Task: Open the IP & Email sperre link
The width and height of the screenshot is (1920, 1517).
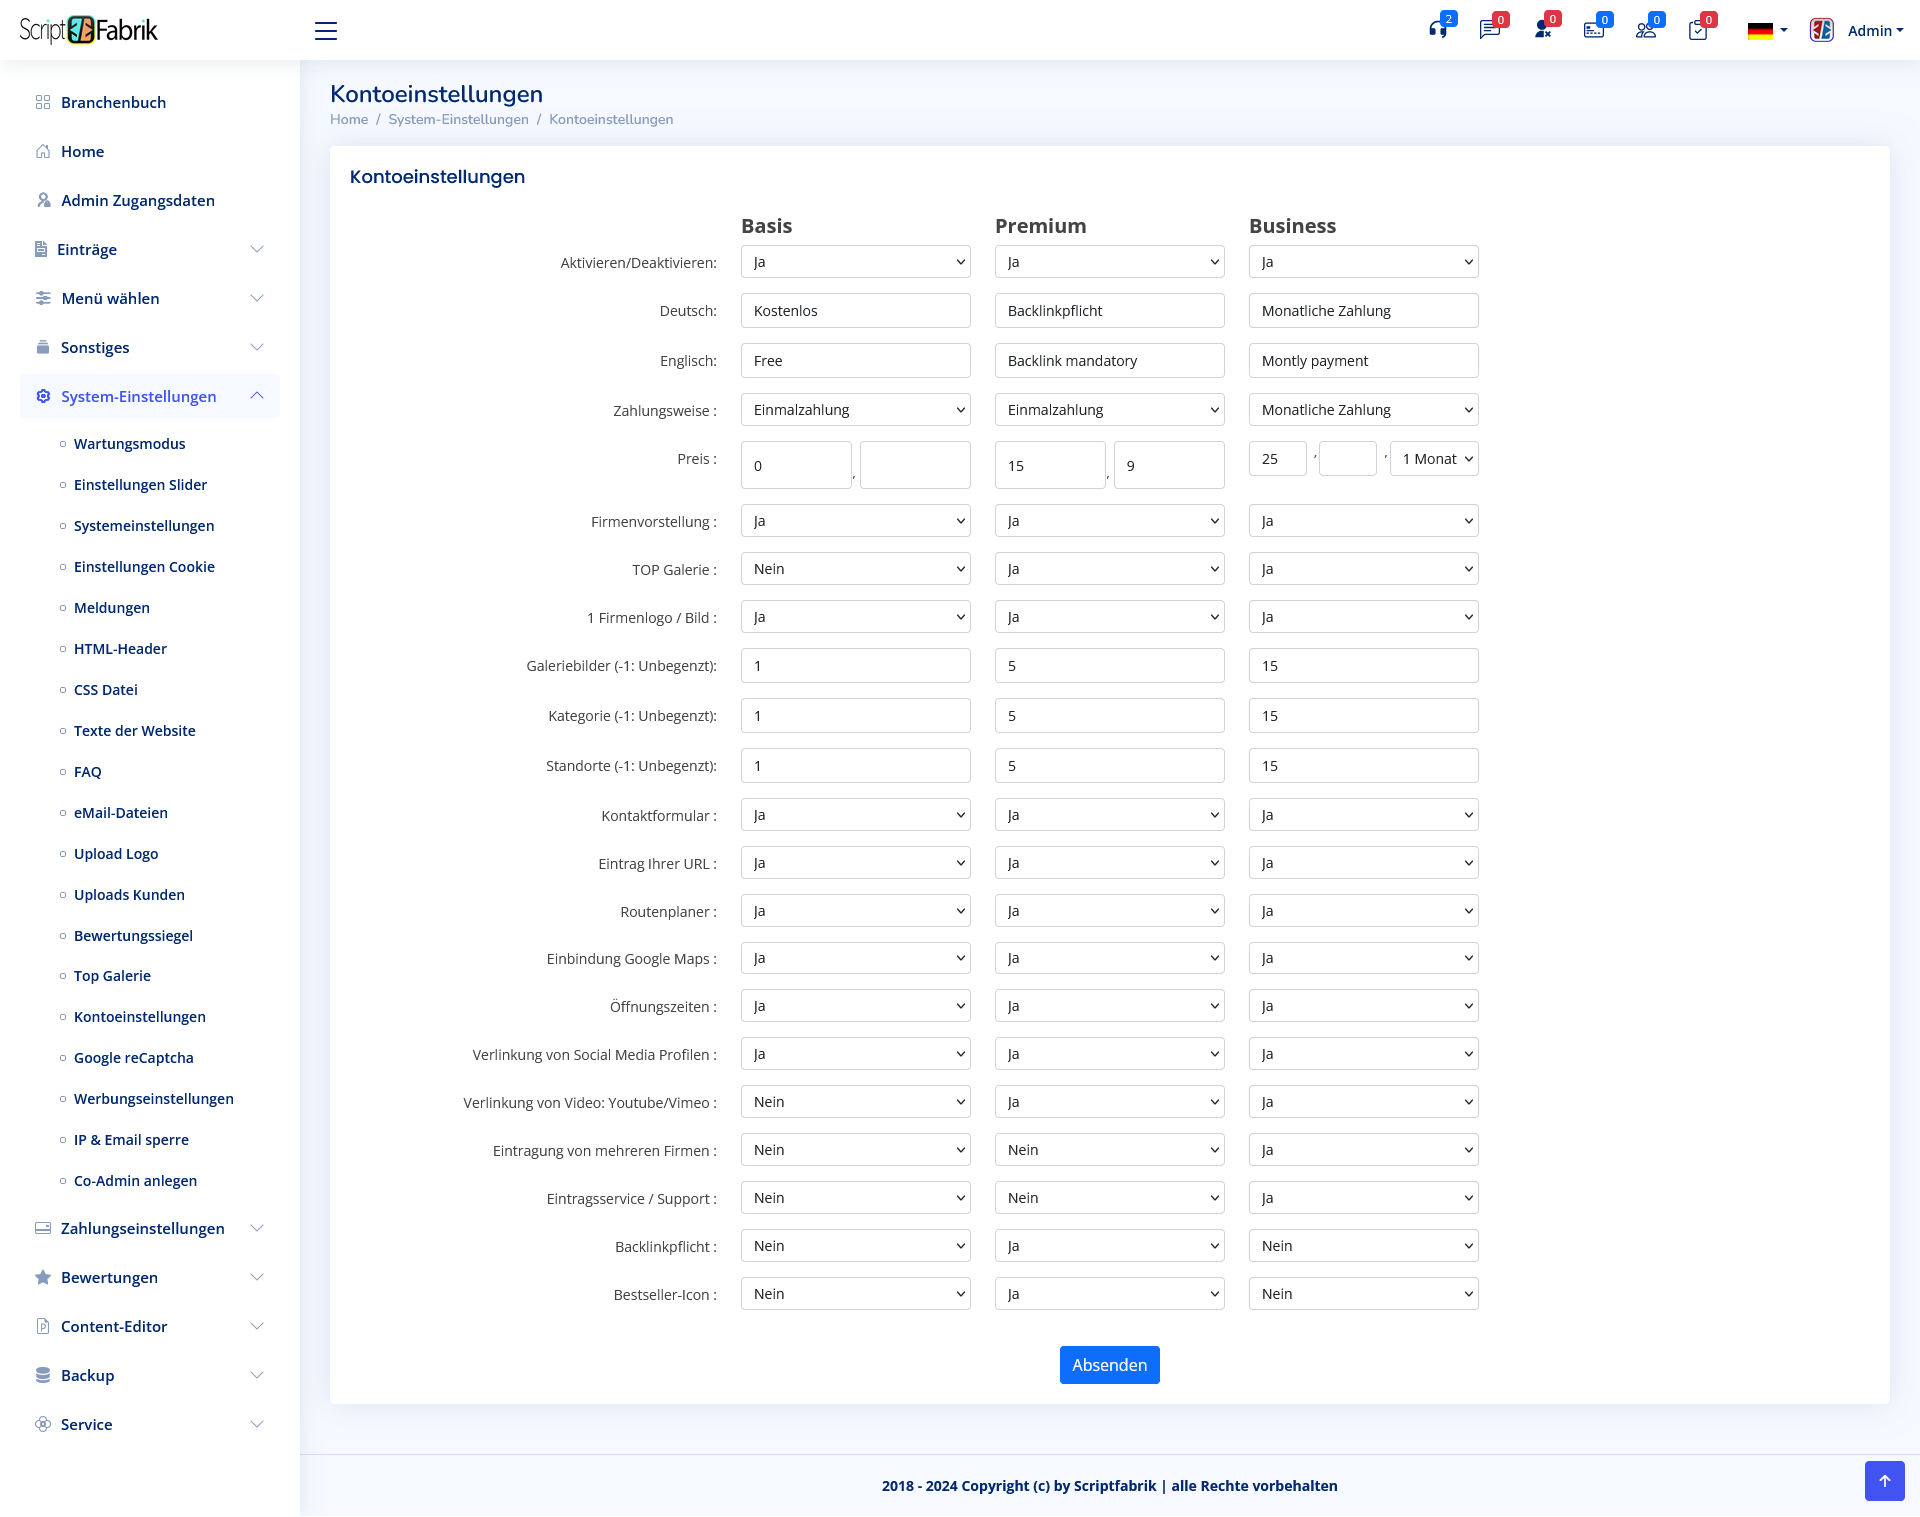Action: 131,1140
